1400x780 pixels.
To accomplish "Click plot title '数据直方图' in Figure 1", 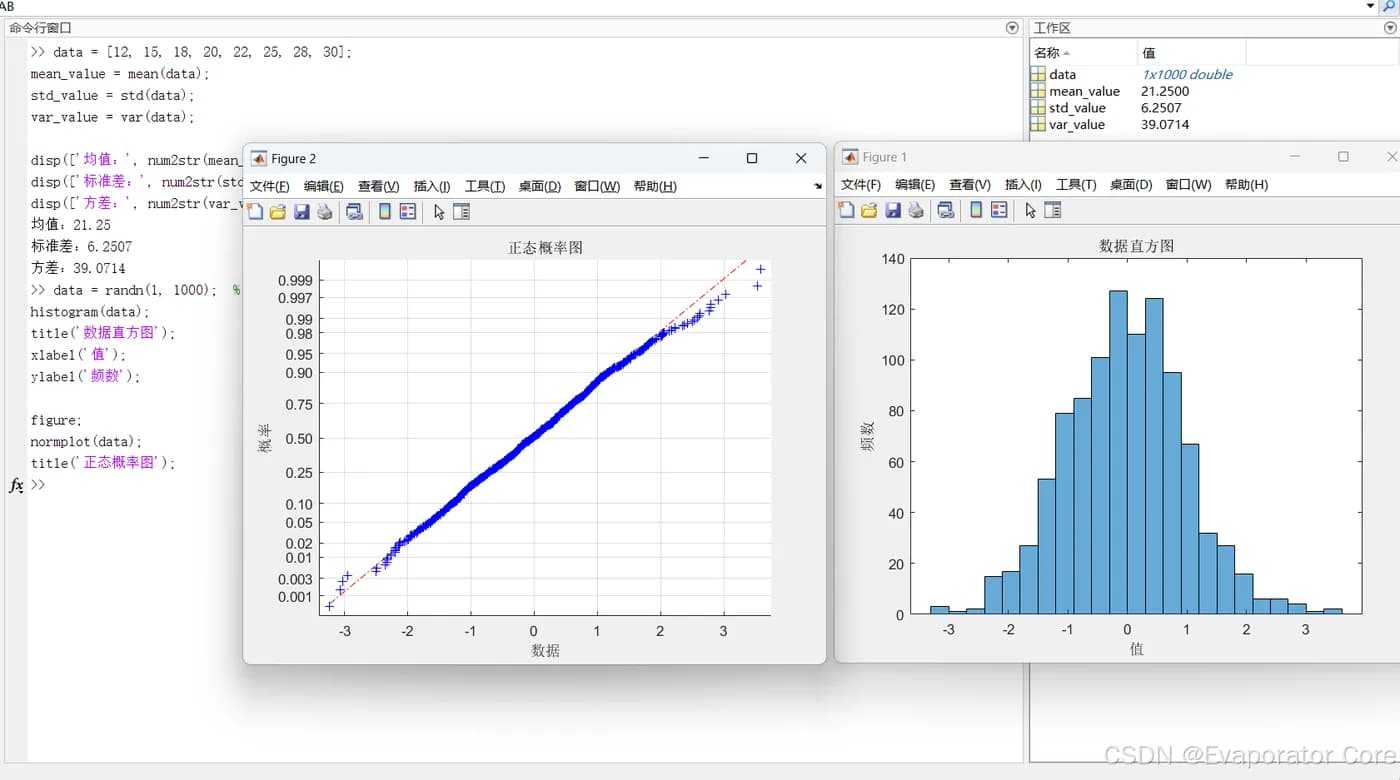I will tap(1137, 245).
